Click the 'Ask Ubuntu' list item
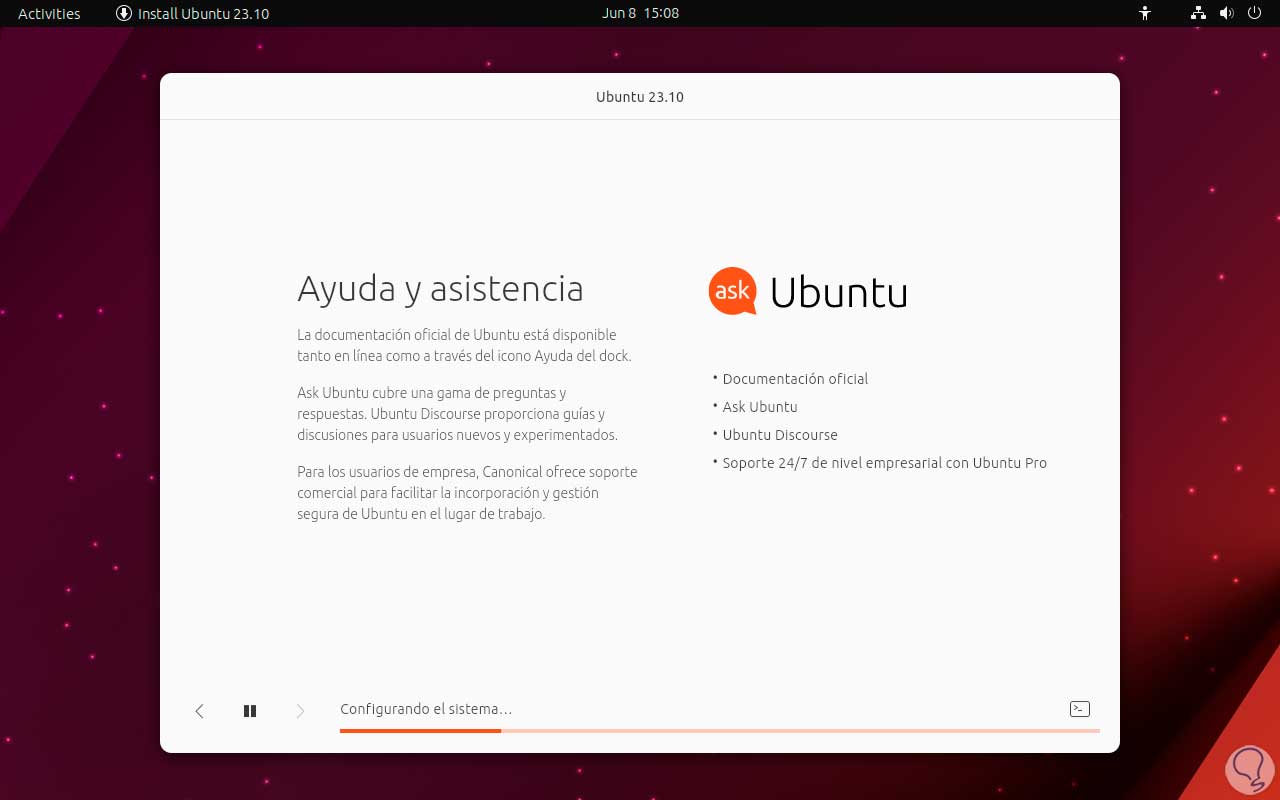This screenshot has width=1280, height=800. pyautogui.click(x=760, y=407)
